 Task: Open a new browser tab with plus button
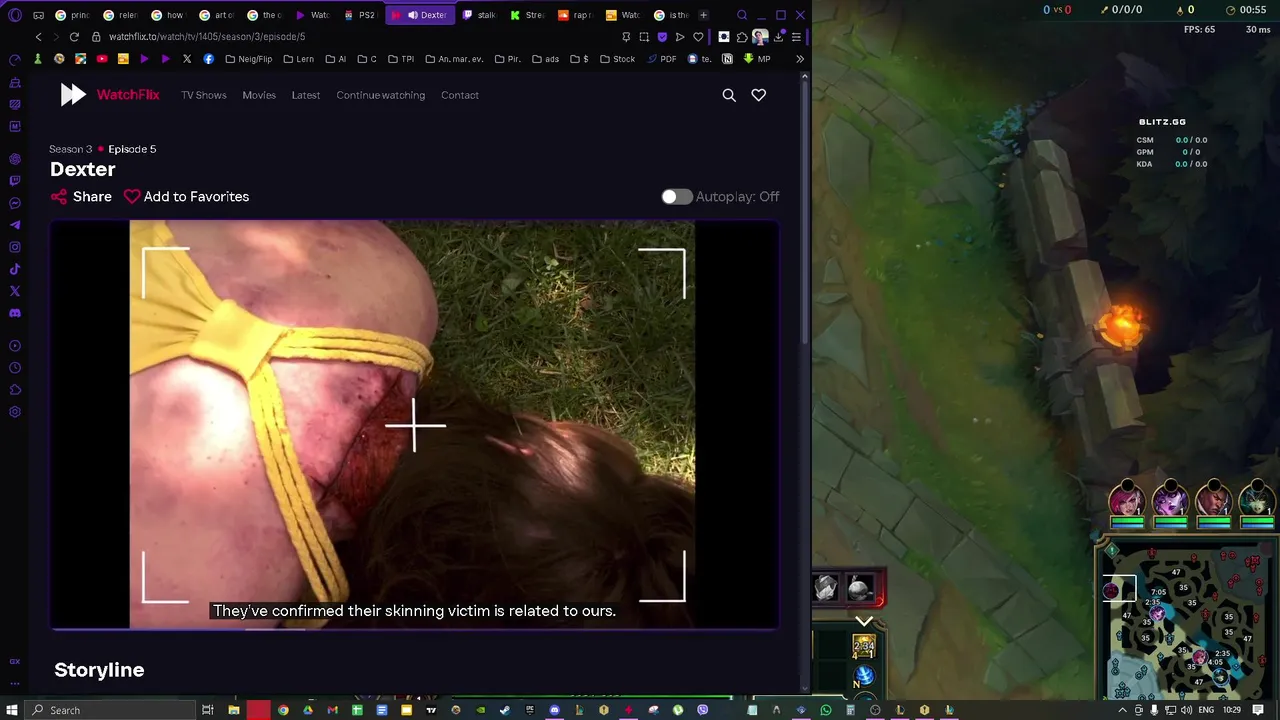[x=703, y=15]
